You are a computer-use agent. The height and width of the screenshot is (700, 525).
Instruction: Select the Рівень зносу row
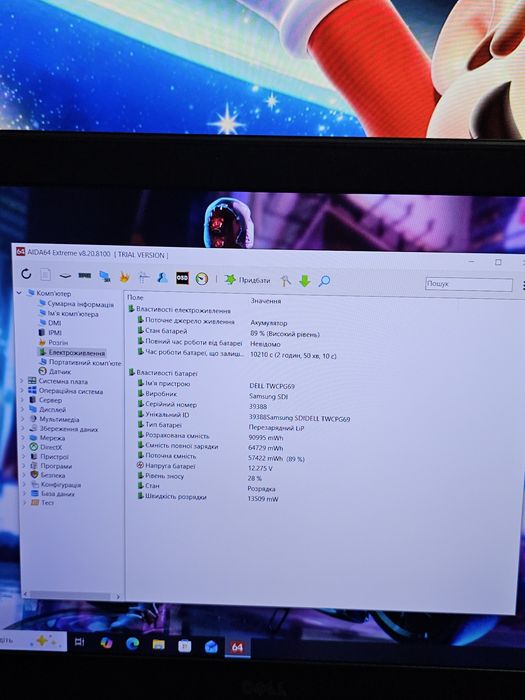(161, 476)
